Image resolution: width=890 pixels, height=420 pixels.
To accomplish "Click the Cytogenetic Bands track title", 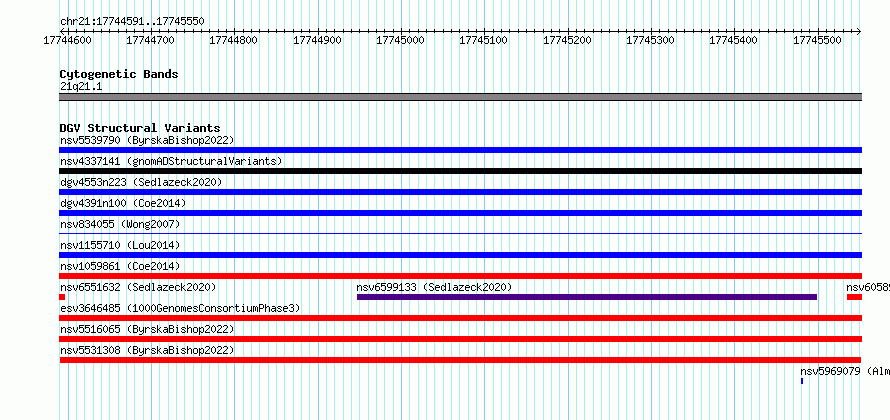I will [x=119, y=74].
